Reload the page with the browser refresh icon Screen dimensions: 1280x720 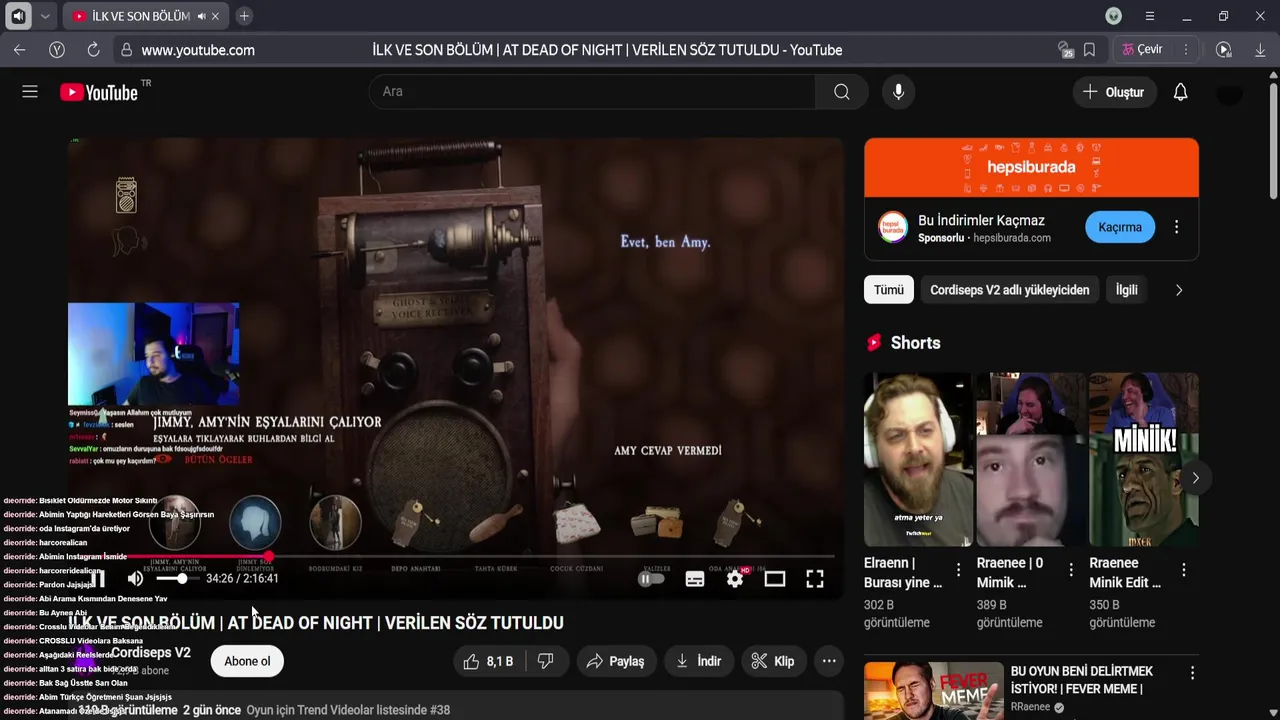93,50
